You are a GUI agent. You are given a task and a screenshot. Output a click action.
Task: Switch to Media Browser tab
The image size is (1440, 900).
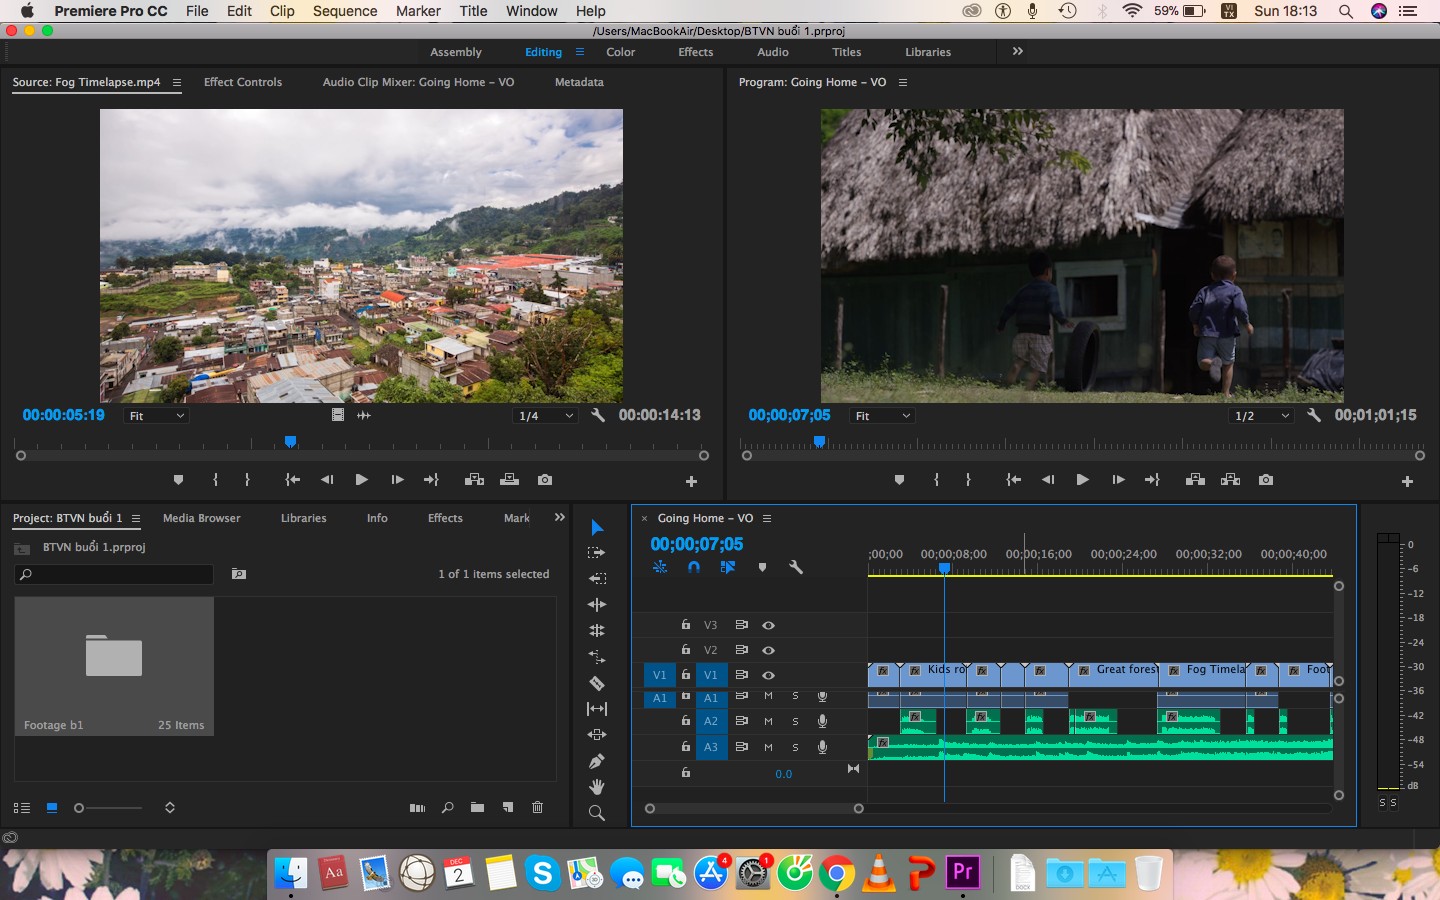202,518
